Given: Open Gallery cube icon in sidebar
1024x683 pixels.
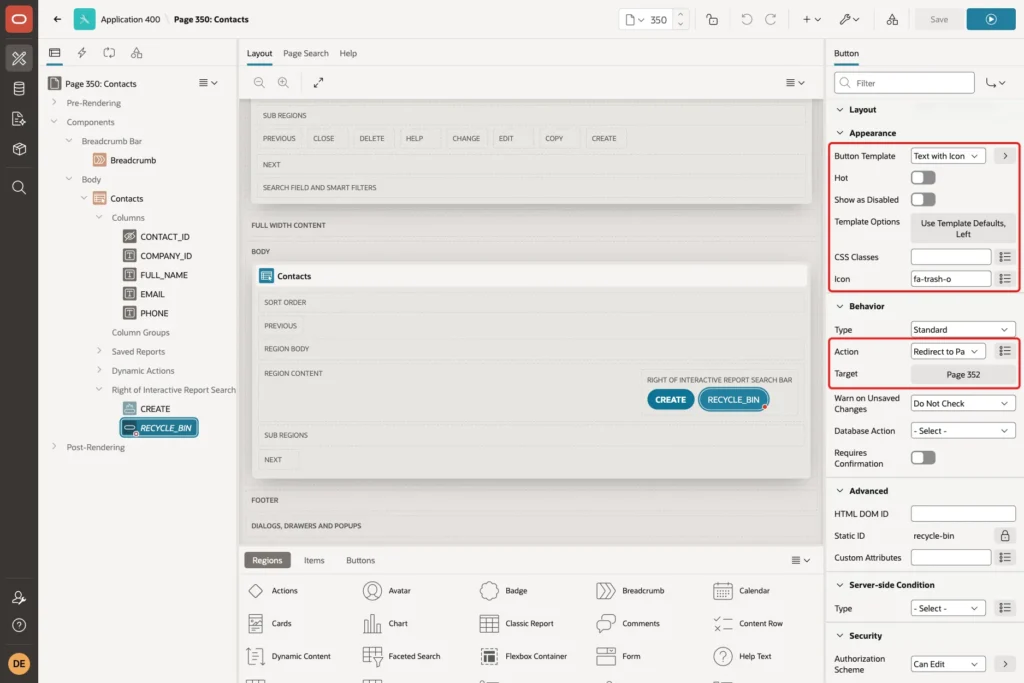Looking at the screenshot, I should pyautogui.click(x=19, y=149).
